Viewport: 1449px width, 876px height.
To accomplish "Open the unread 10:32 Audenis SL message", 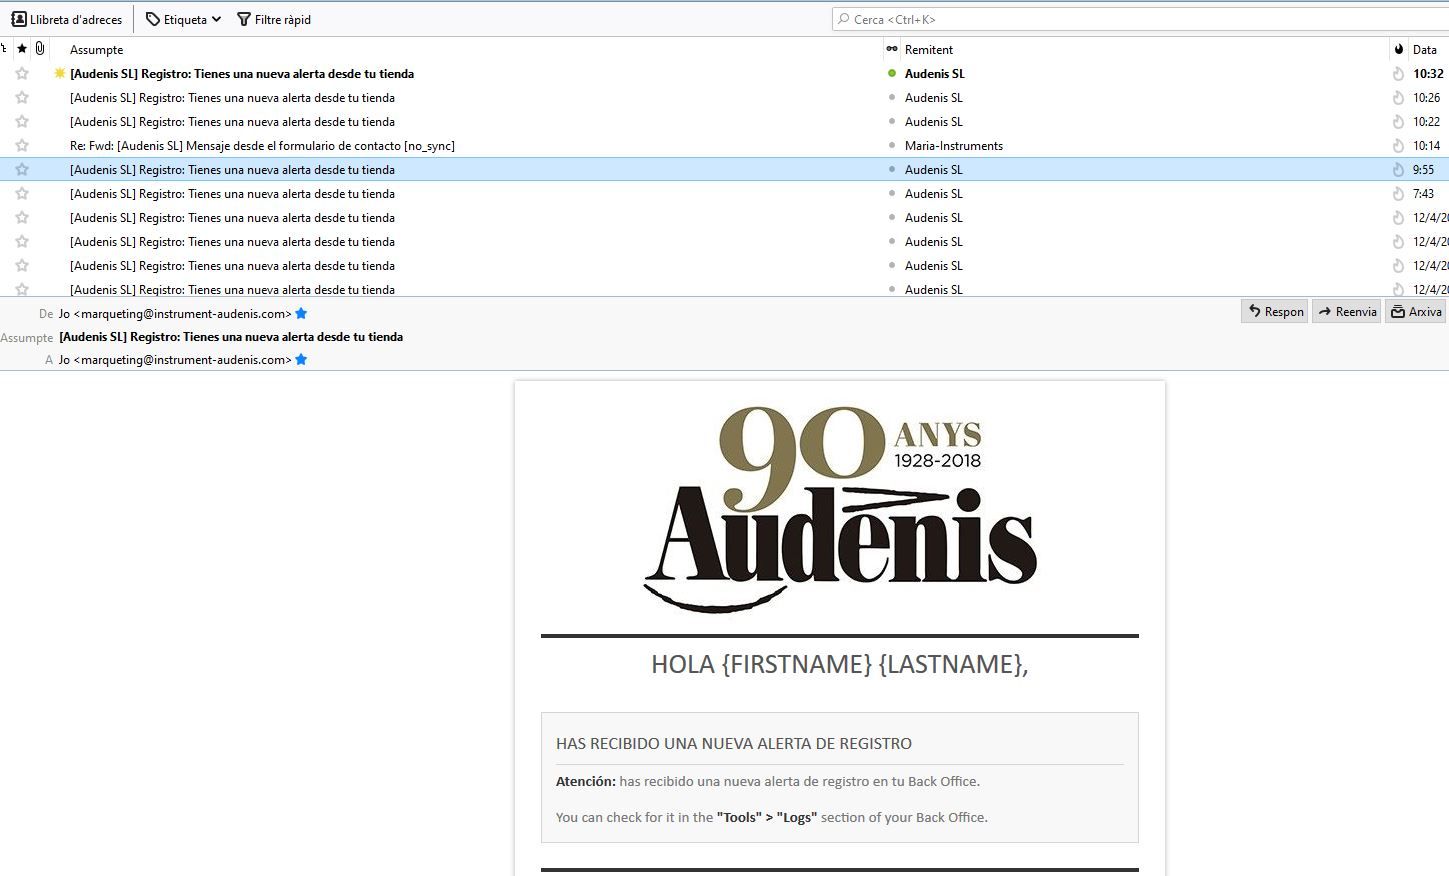I will [x=242, y=73].
